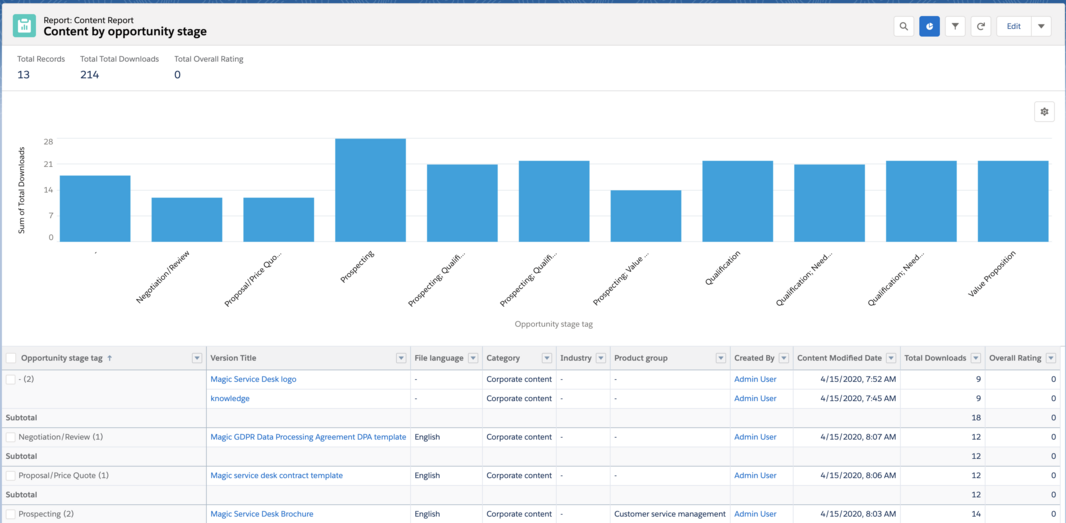Image resolution: width=1066 pixels, height=523 pixels.
Task: Click the Category column header
Action: pyautogui.click(x=503, y=358)
